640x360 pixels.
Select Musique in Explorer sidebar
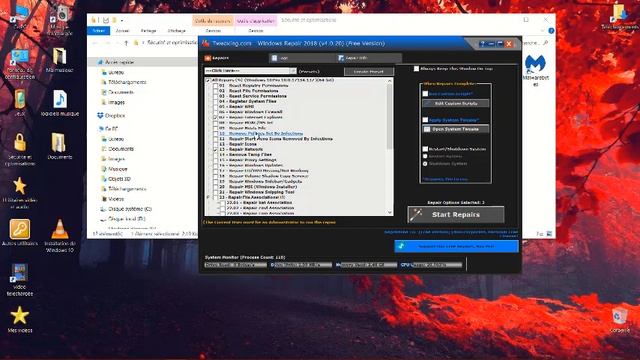click(x=114, y=169)
